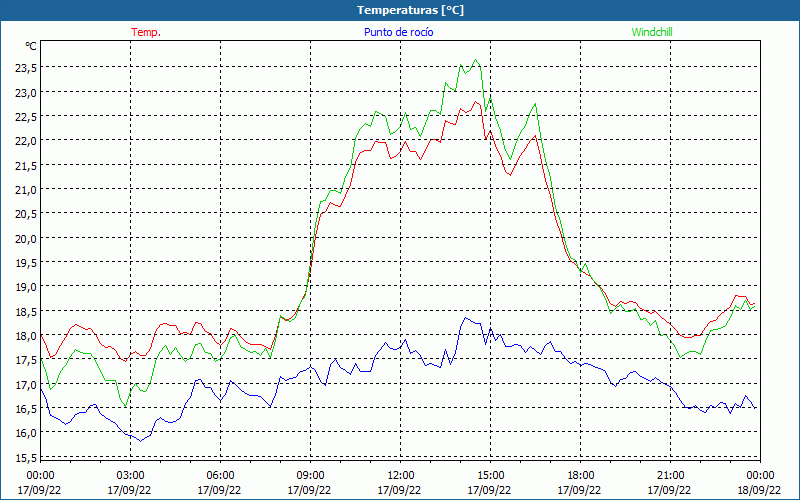800x500 pixels.
Task: Click the 03:00 time axis label
Action: click(130, 476)
